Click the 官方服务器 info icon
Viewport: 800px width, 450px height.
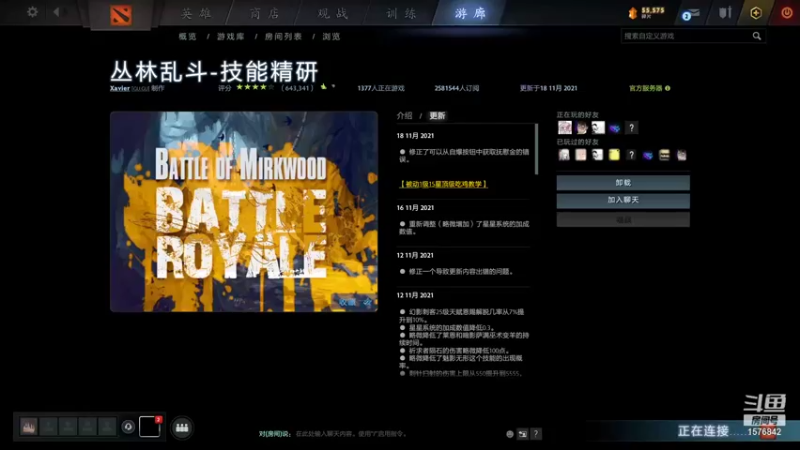point(667,88)
